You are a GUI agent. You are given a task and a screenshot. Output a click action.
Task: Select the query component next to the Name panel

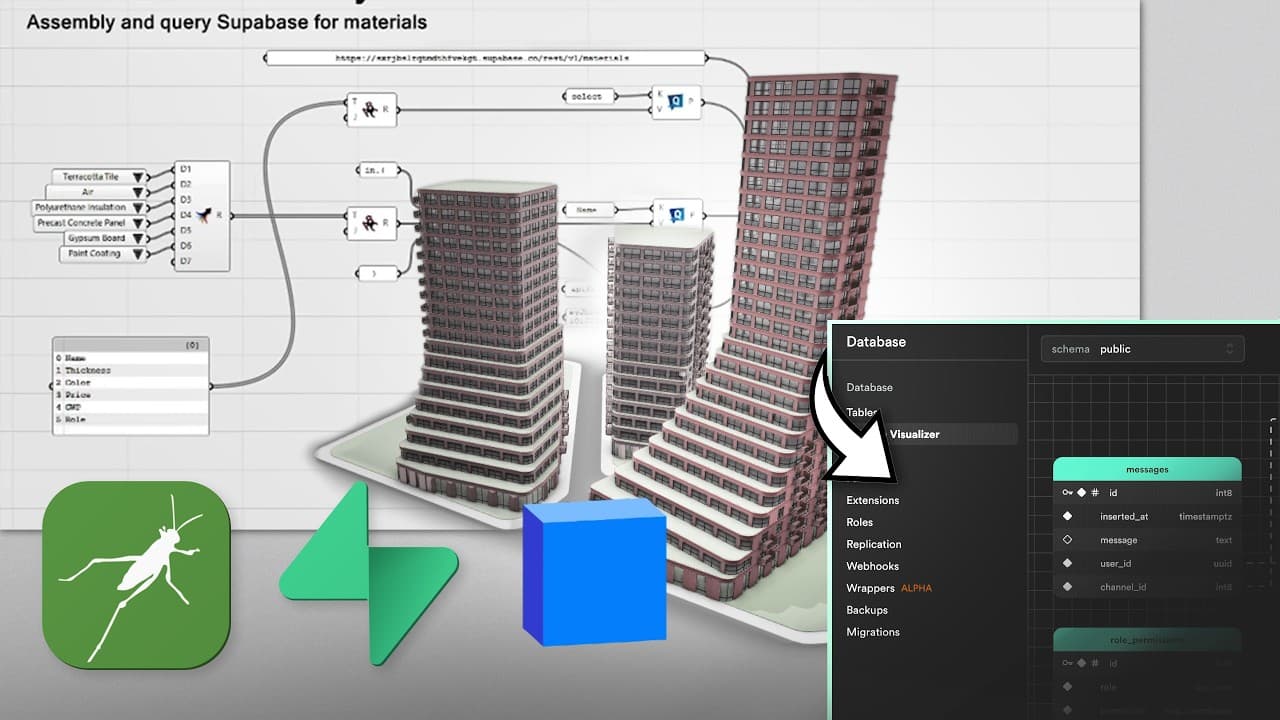click(x=678, y=214)
